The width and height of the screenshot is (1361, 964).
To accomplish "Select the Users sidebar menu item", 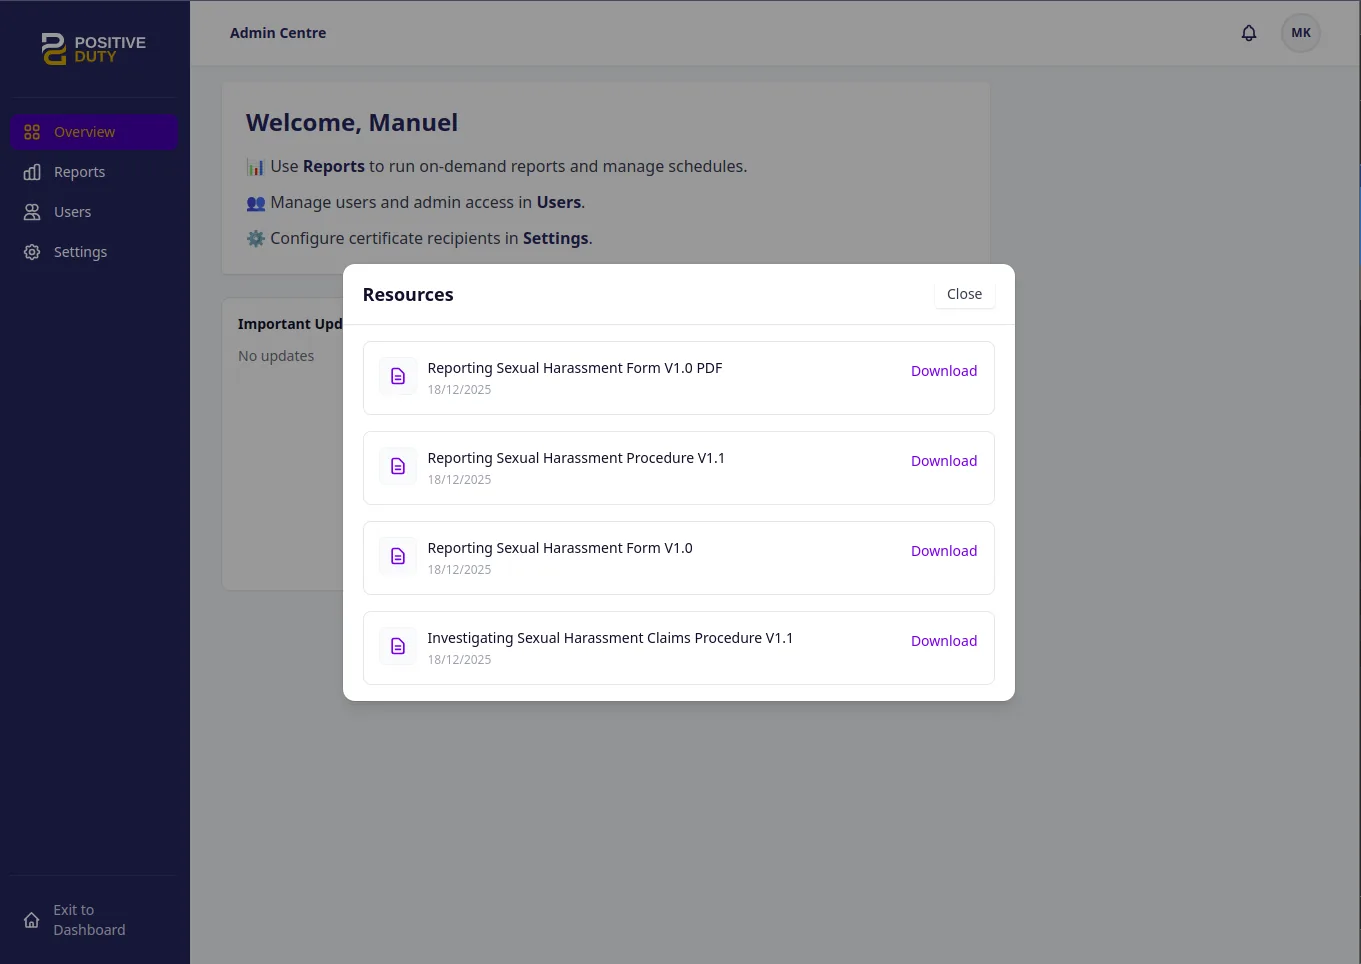I will (71, 211).
